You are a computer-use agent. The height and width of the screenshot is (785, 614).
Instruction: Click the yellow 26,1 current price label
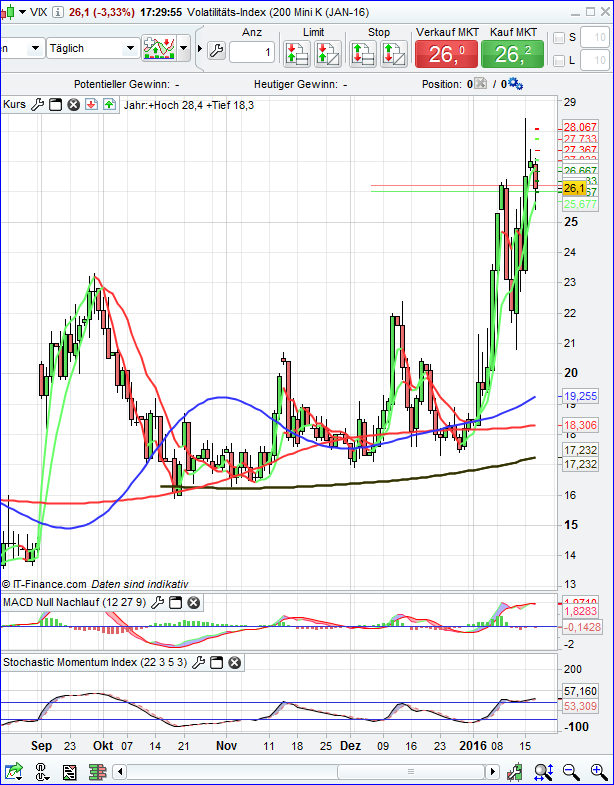pos(574,188)
